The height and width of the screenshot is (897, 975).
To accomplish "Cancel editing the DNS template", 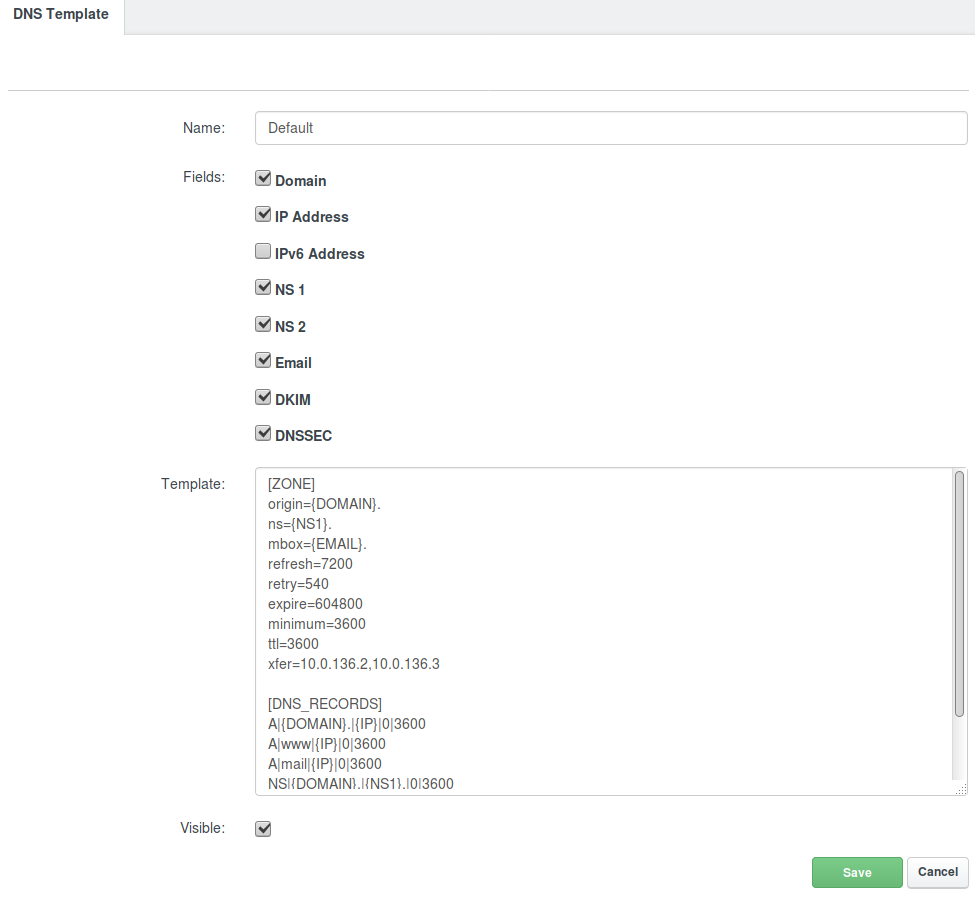I will [938, 872].
